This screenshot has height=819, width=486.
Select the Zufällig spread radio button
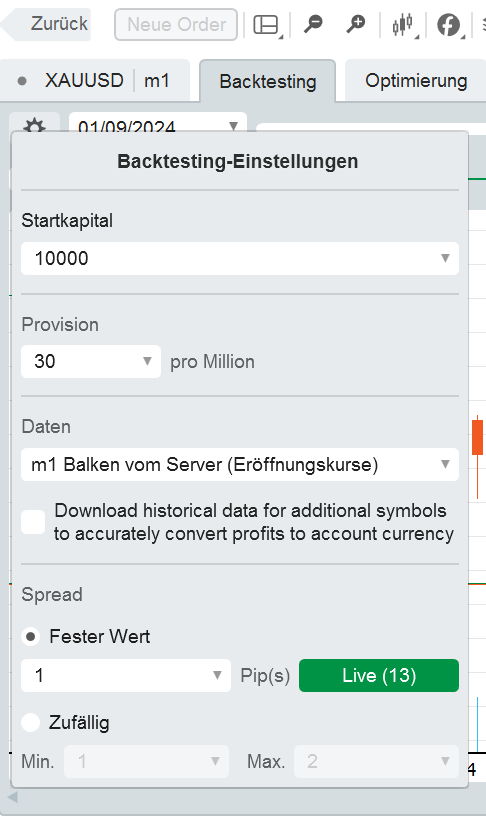coord(31,722)
